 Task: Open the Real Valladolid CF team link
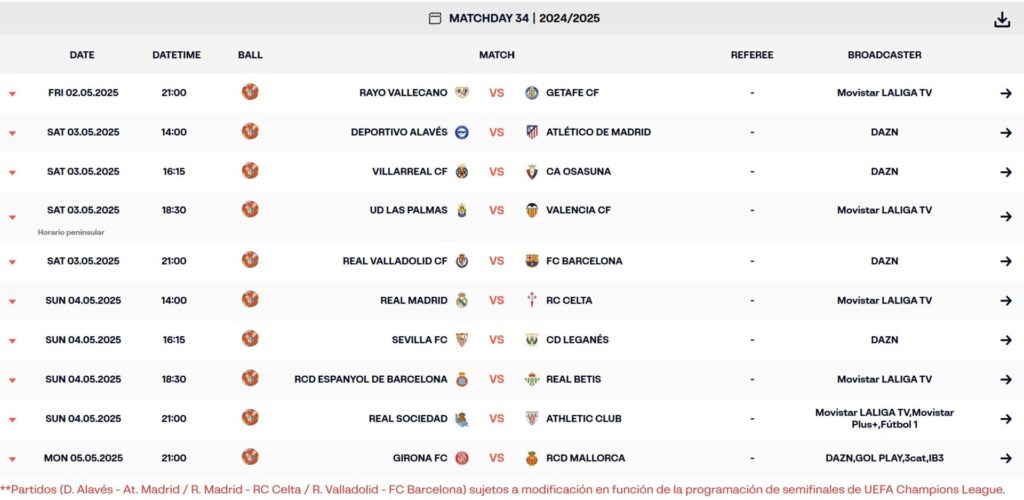pos(395,261)
